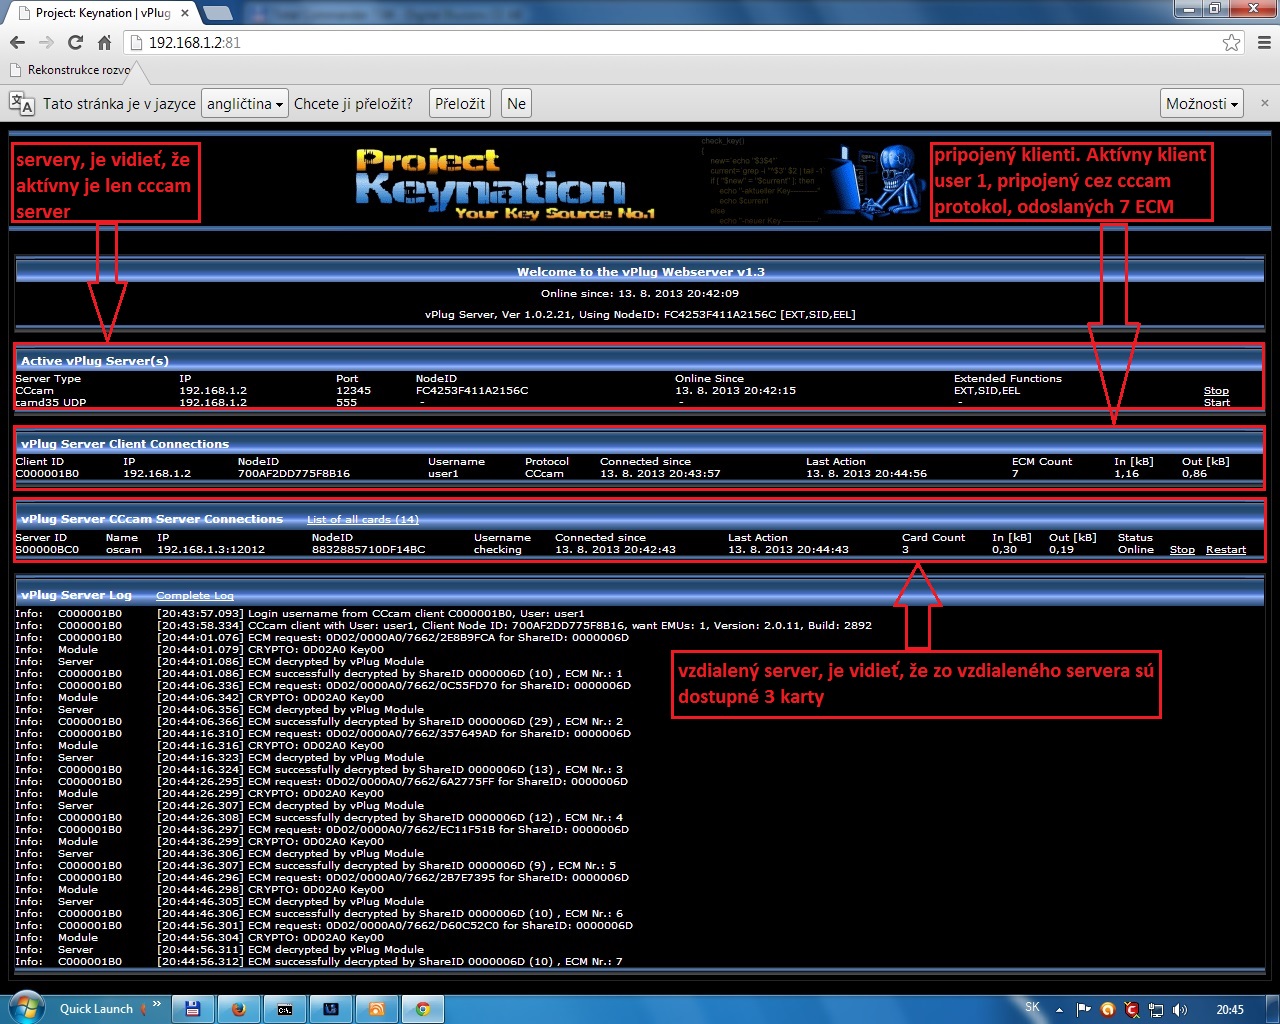1280x1024 pixels.
Task: Click the Server ID S00000BC0
Action: (47, 550)
